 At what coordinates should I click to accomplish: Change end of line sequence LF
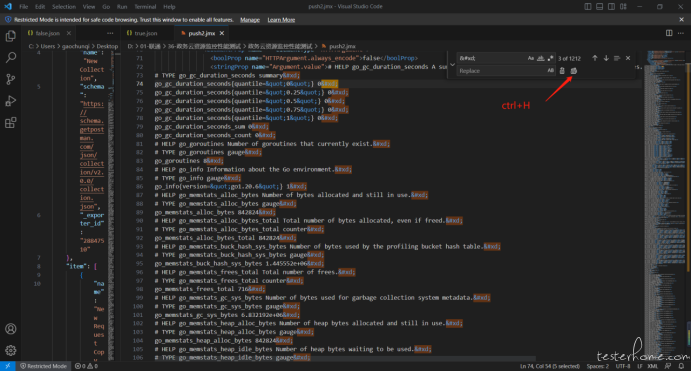[639, 366]
